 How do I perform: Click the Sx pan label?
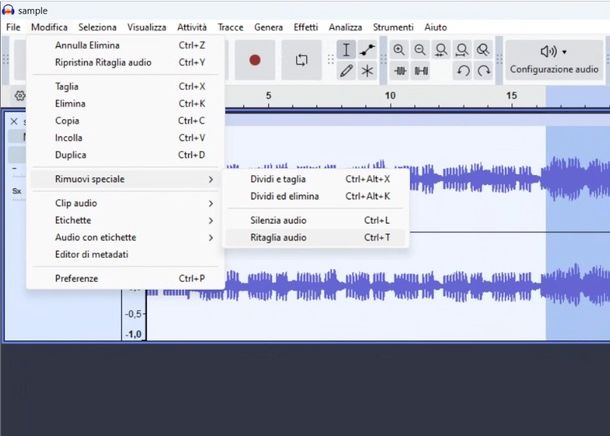pyautogui.click(x=16, y=191)
